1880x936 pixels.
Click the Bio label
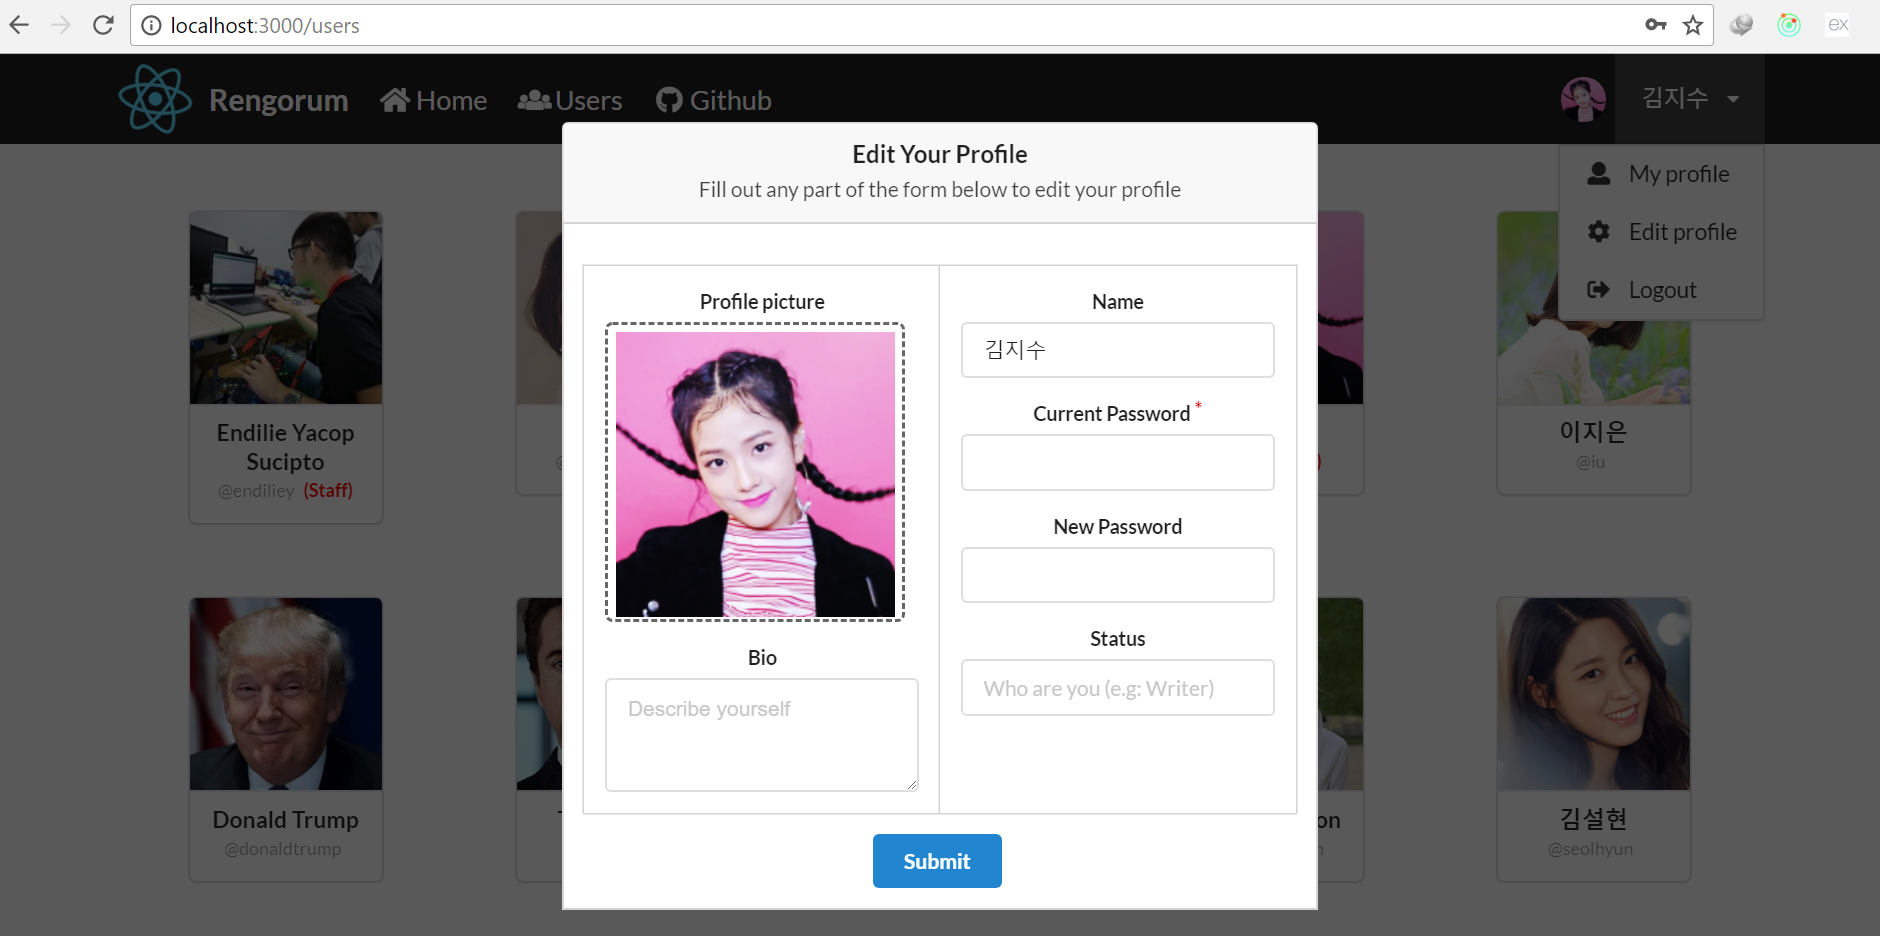point(762,658)
